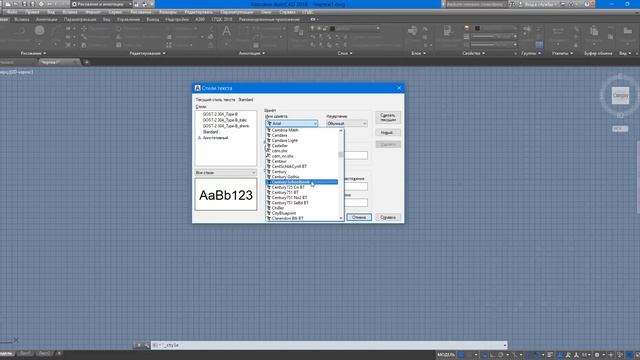The image size is (640, 360).
Task: Click the Paste icon in the clipboard panel
Action: (x=594, y=31)
